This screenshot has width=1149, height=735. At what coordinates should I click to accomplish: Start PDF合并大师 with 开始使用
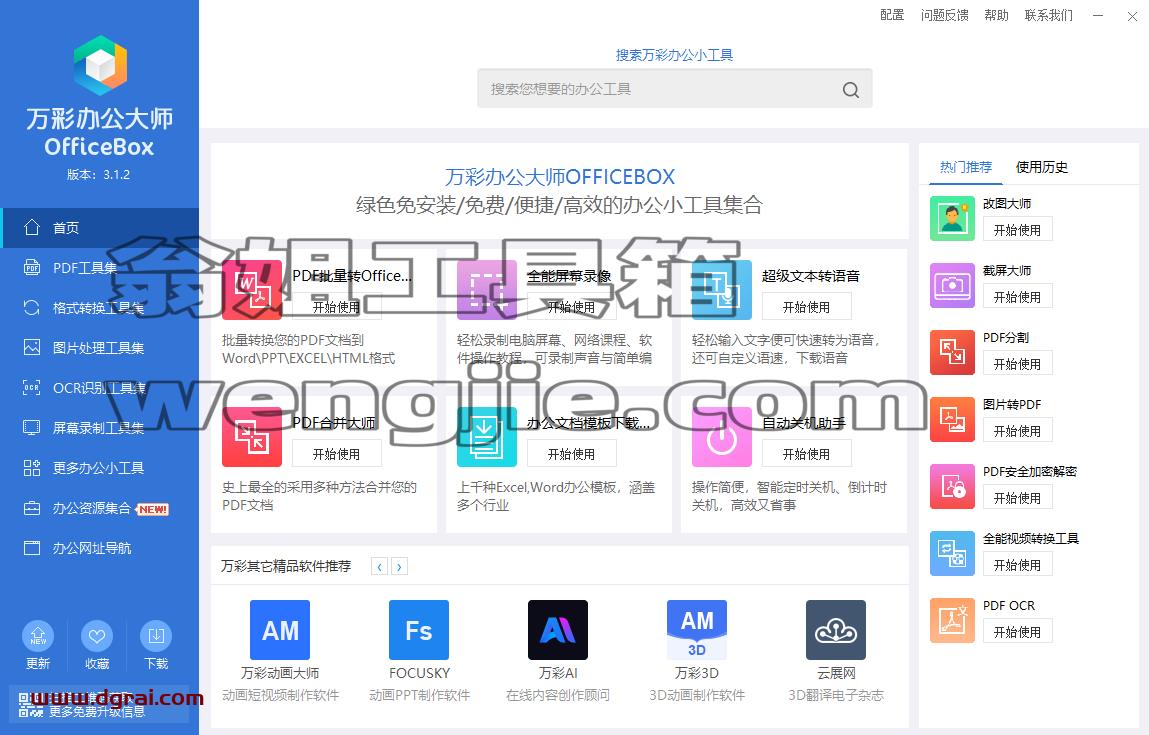click(x=336, y=454)
